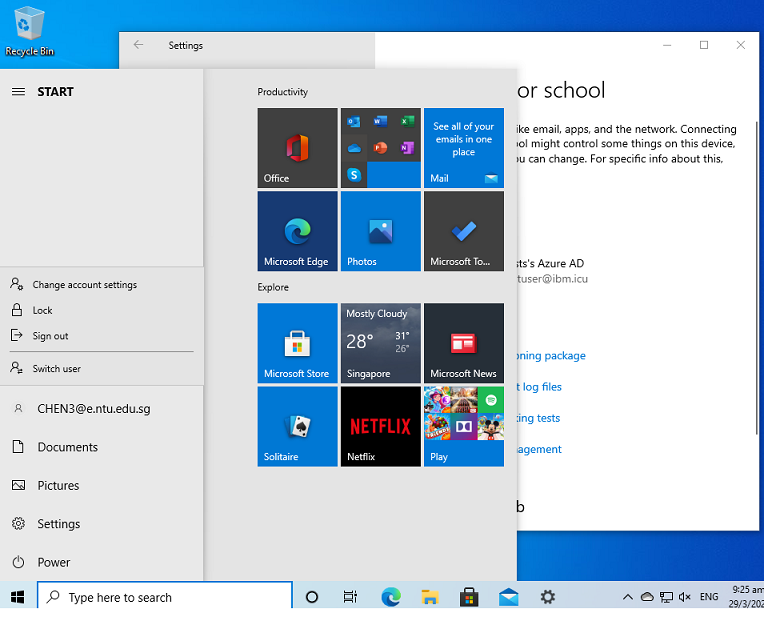Open the Microsoft Store tile
764x641 pixels.
[x=297, y=343]
